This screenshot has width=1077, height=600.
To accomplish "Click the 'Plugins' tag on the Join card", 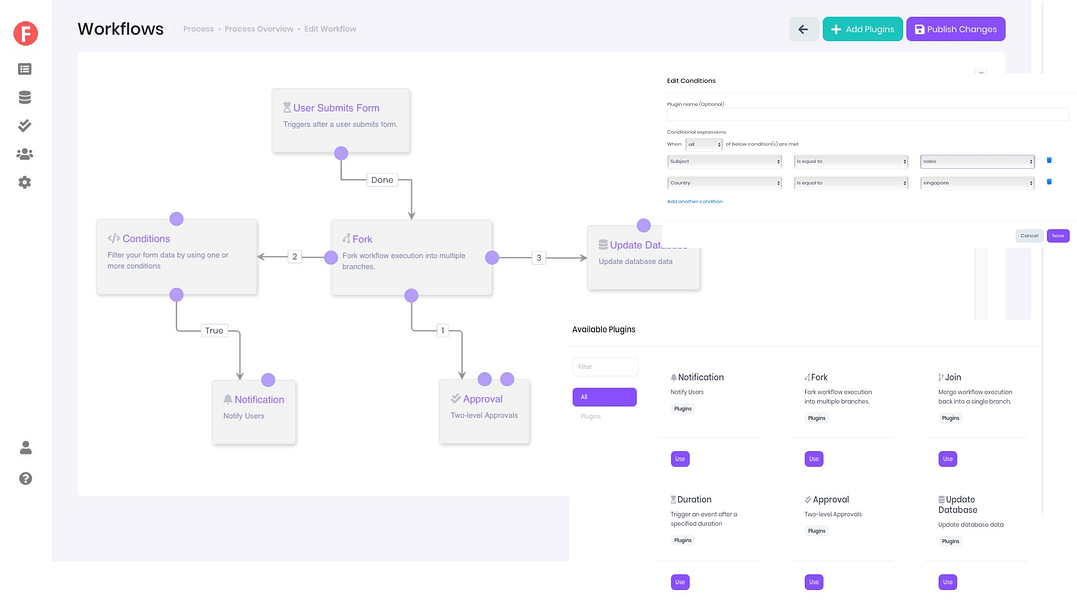I will 951,418.
